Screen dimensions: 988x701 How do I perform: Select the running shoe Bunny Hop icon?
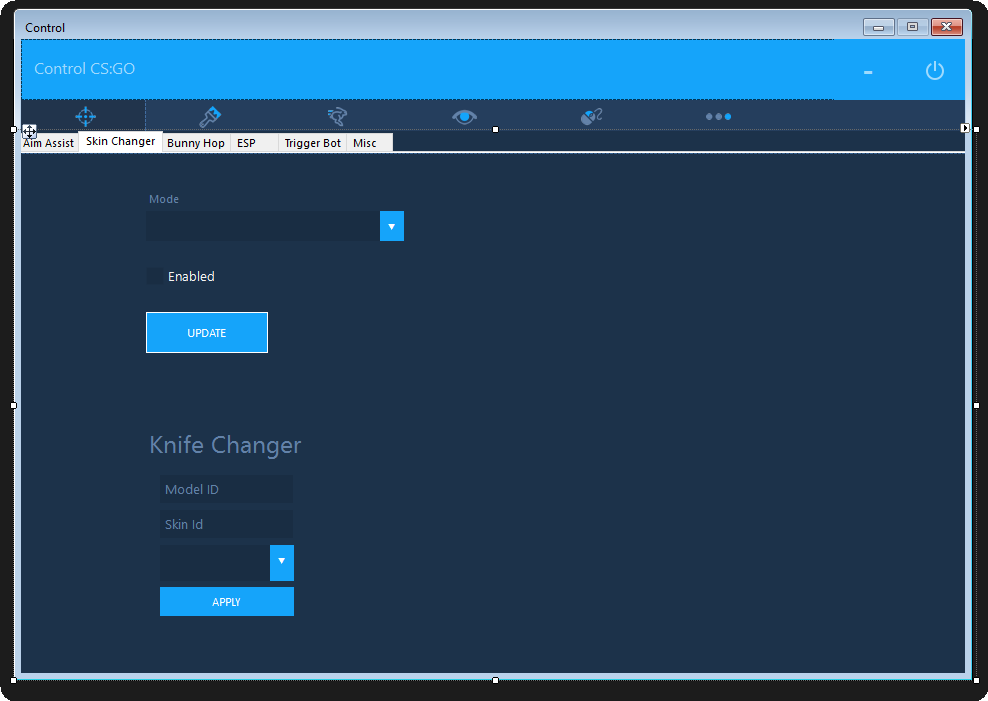pos(338,116)
